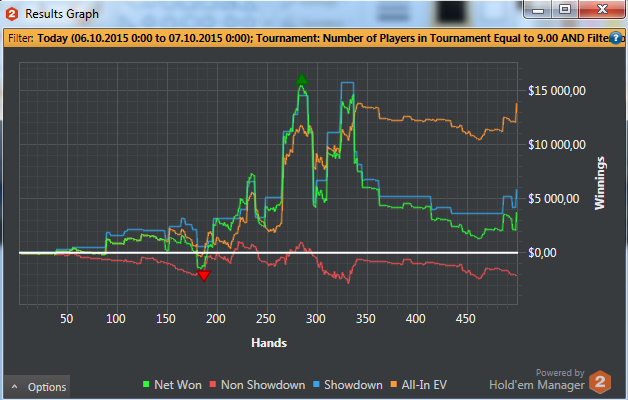Click the 100 hands axis label

[x=116, y=319]
